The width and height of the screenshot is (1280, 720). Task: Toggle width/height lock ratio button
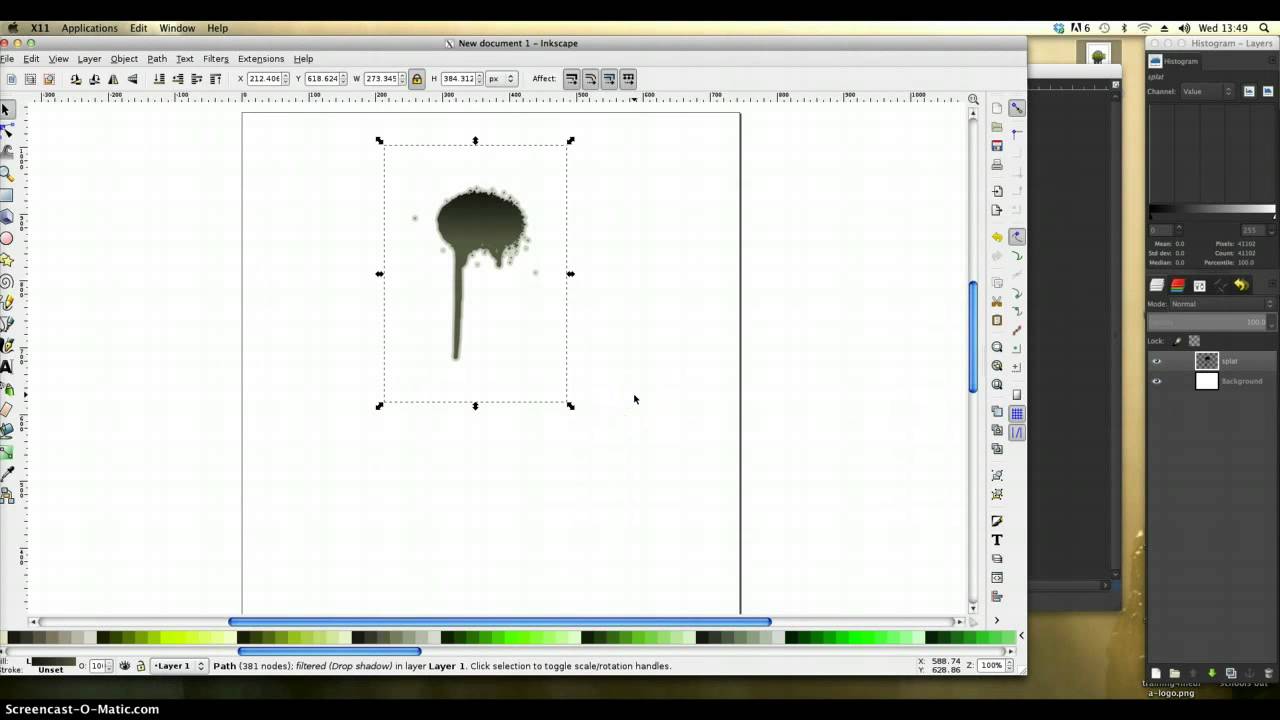417,79
